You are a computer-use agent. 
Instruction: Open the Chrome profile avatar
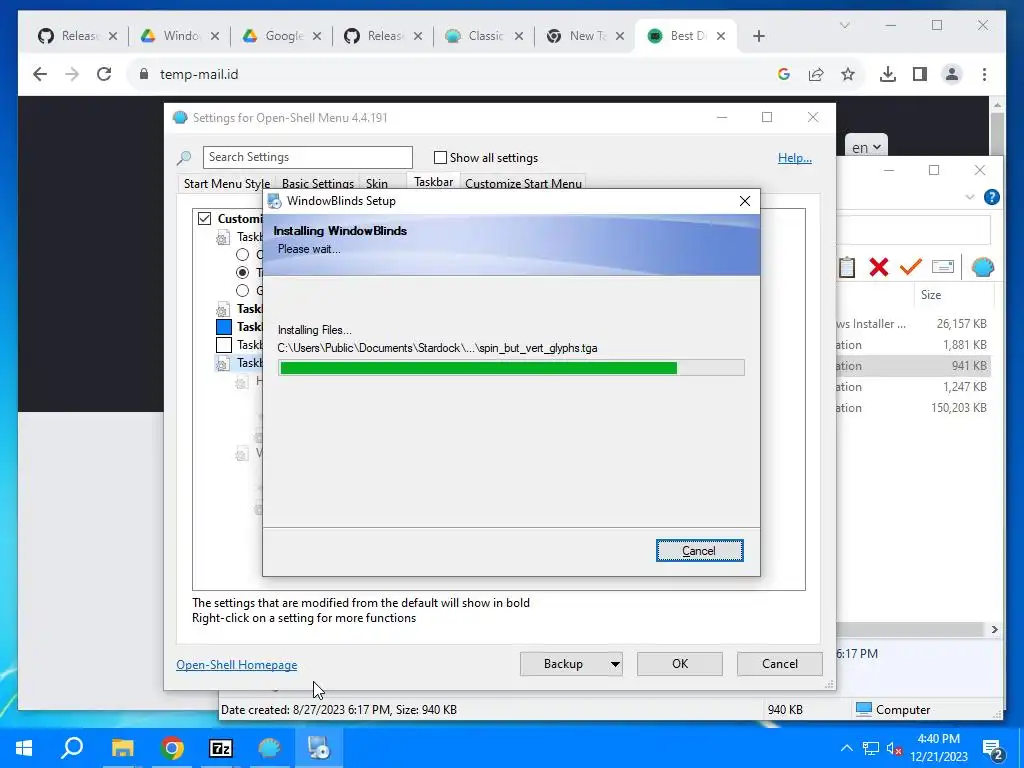952,74
